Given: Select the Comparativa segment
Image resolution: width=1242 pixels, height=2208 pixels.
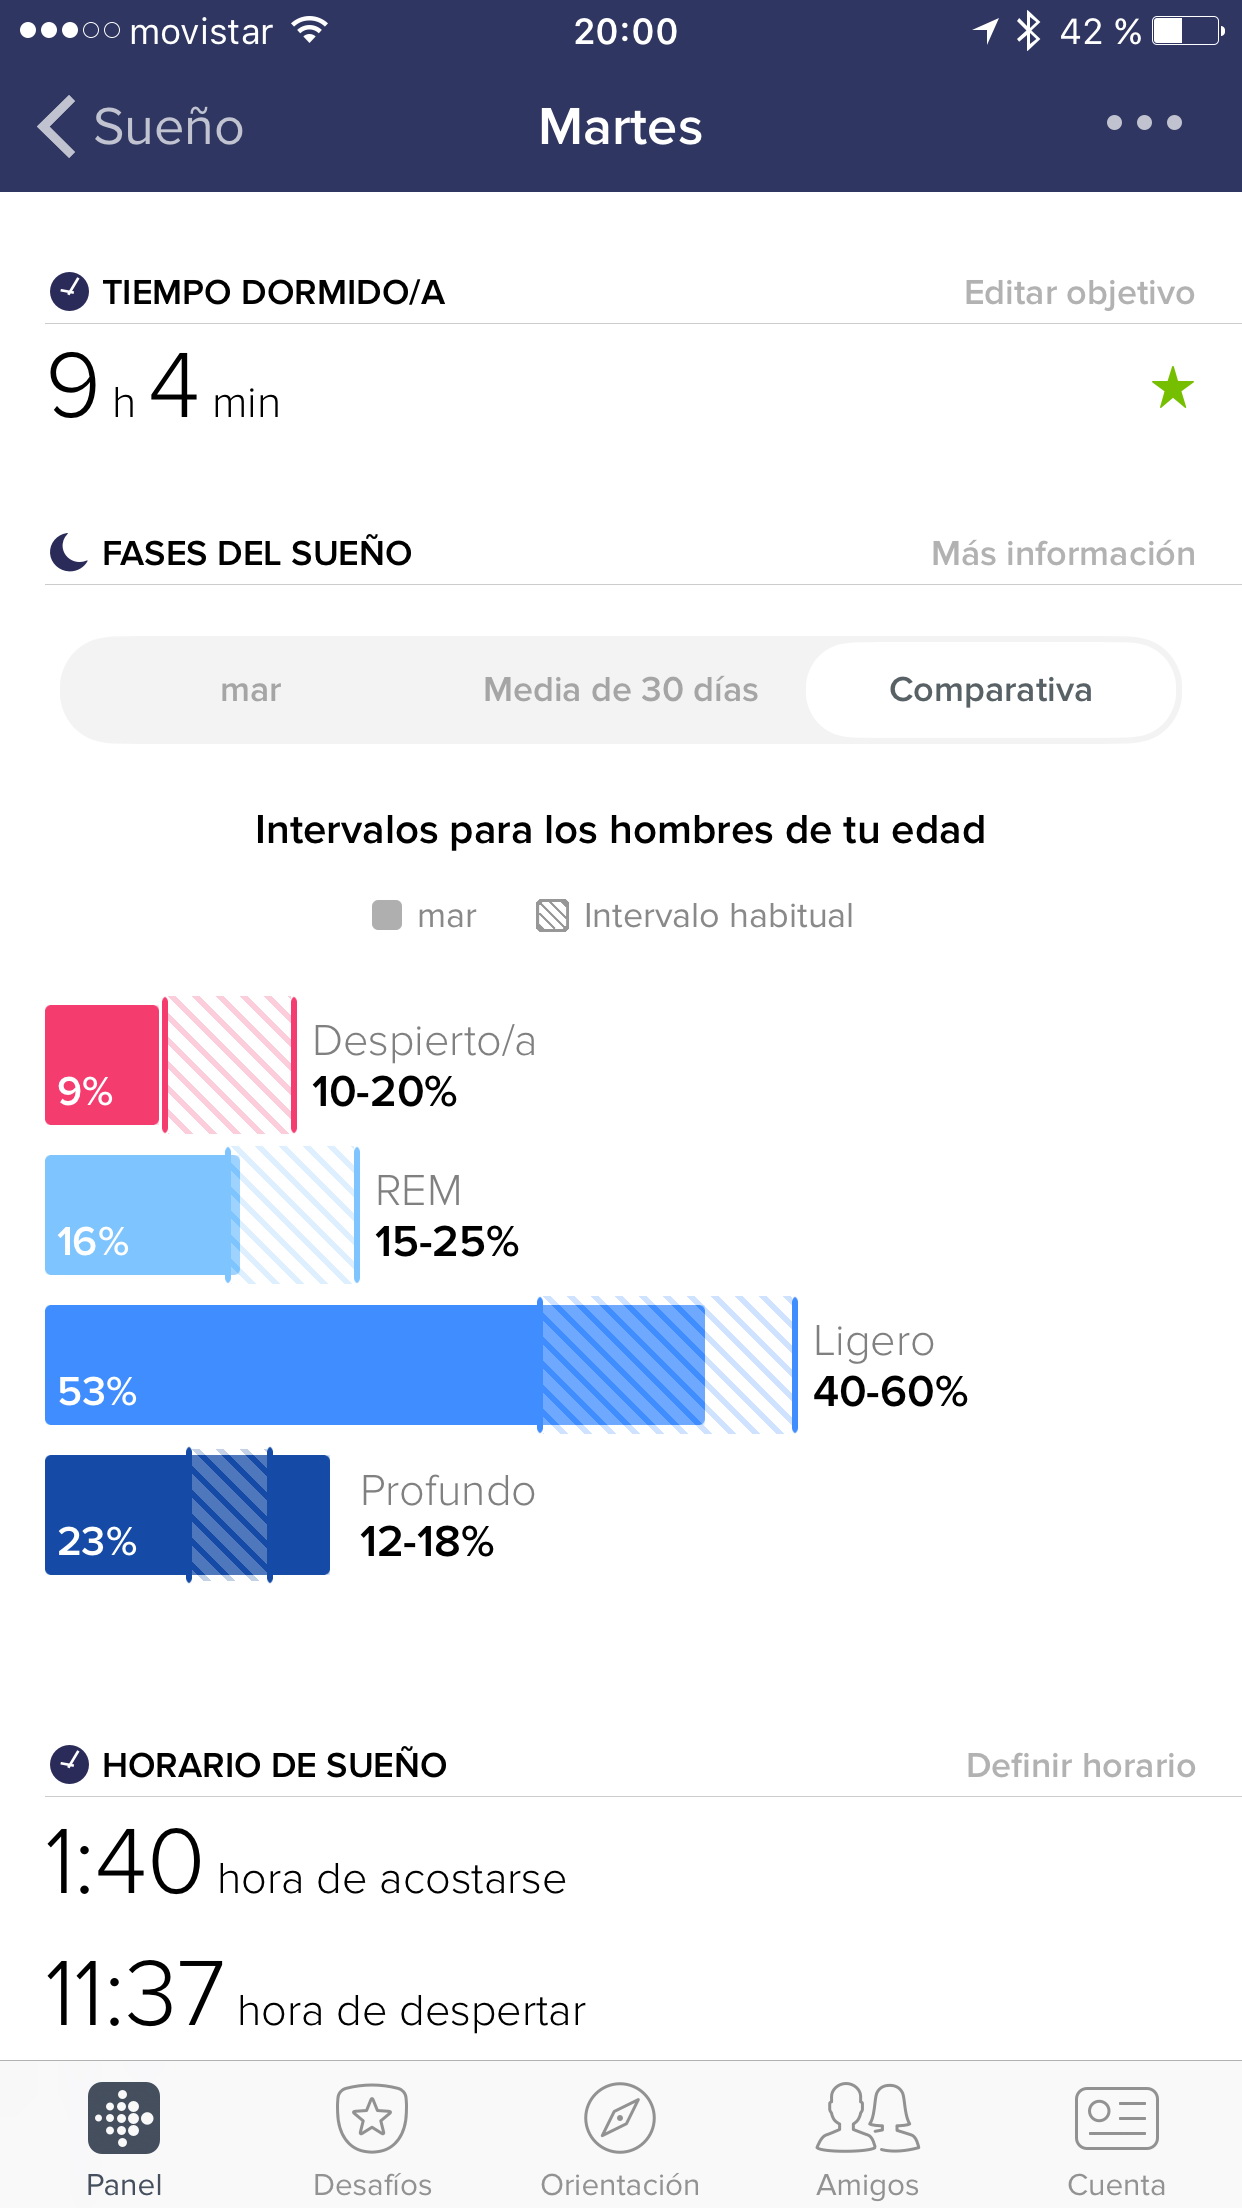Looking at the screenshot, I should point(990,690).
